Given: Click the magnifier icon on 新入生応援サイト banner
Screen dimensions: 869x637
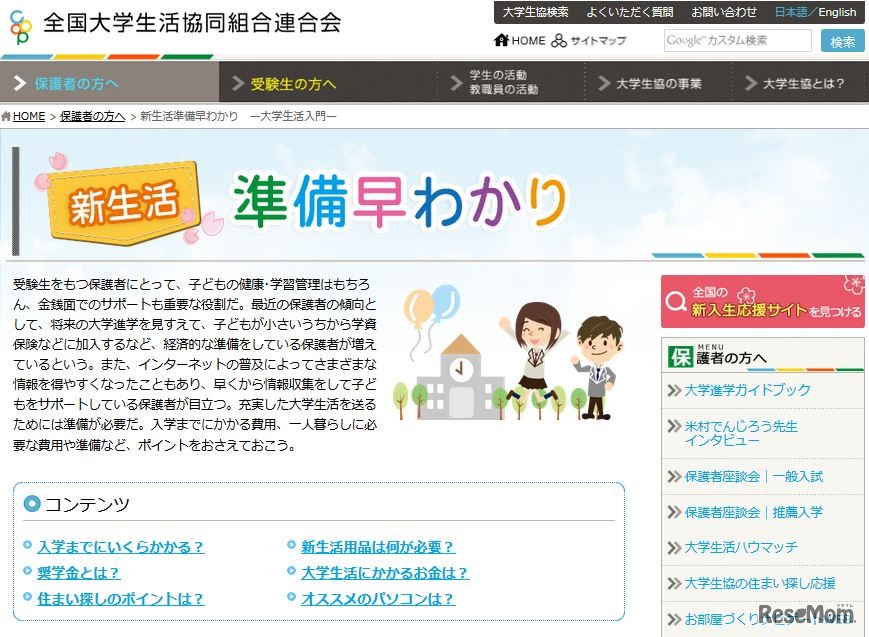Looking at the screenshot, I should pos(676,300).
